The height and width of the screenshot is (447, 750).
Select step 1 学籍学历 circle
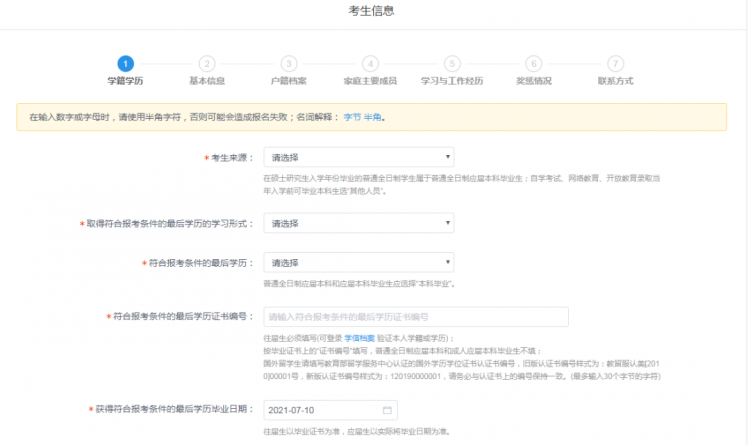(x=125, y=64)
